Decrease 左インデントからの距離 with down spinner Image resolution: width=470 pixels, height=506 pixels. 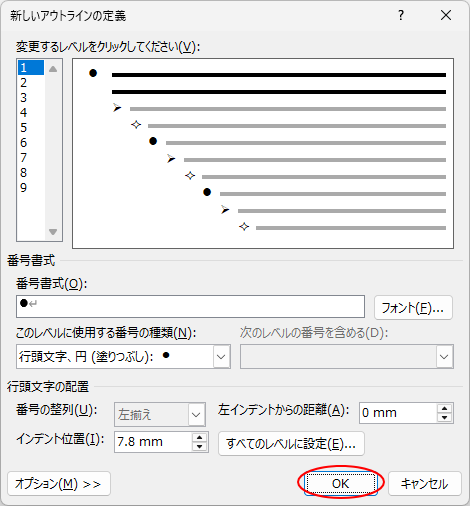tap(444, 418)
